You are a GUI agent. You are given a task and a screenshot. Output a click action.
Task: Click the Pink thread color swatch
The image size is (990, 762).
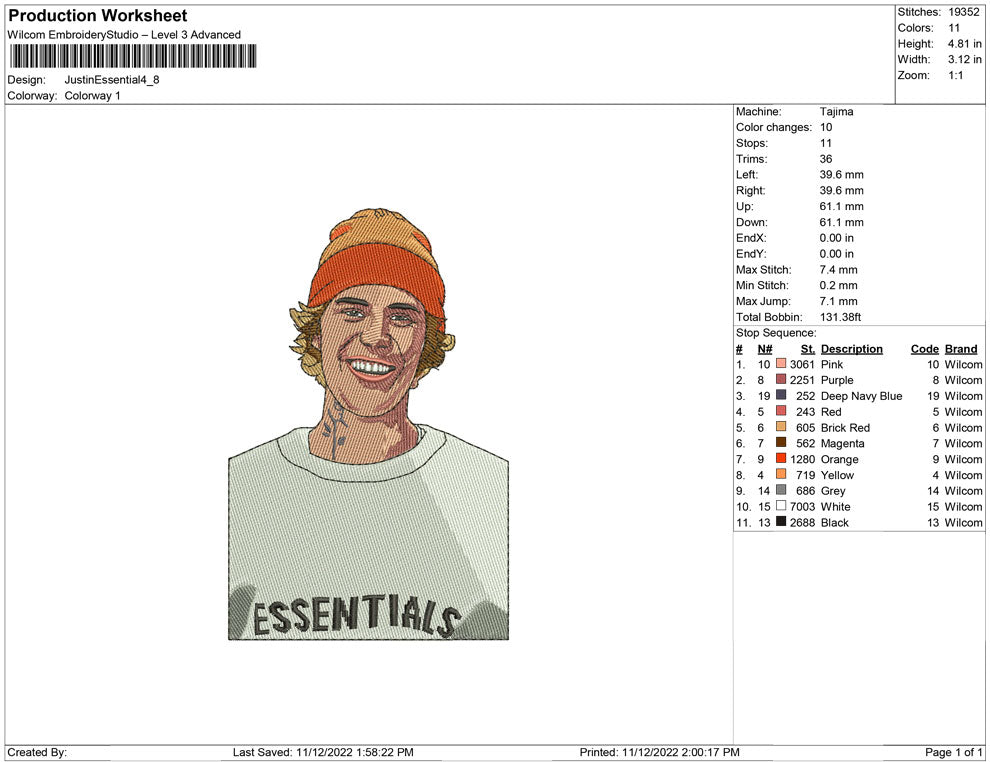pyautogui.click(x=781, y=364)
